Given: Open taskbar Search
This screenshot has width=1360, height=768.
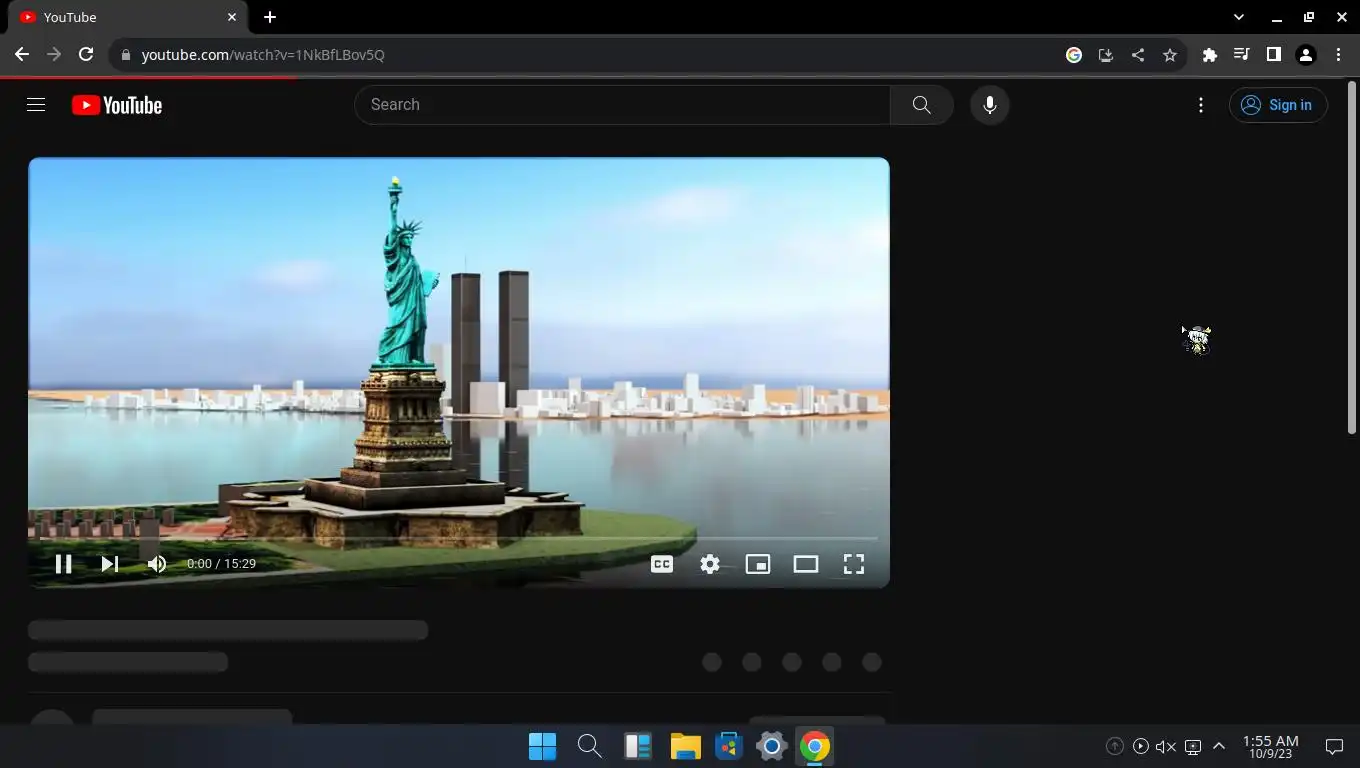Looking at the screenshot, I should (589, 746).
